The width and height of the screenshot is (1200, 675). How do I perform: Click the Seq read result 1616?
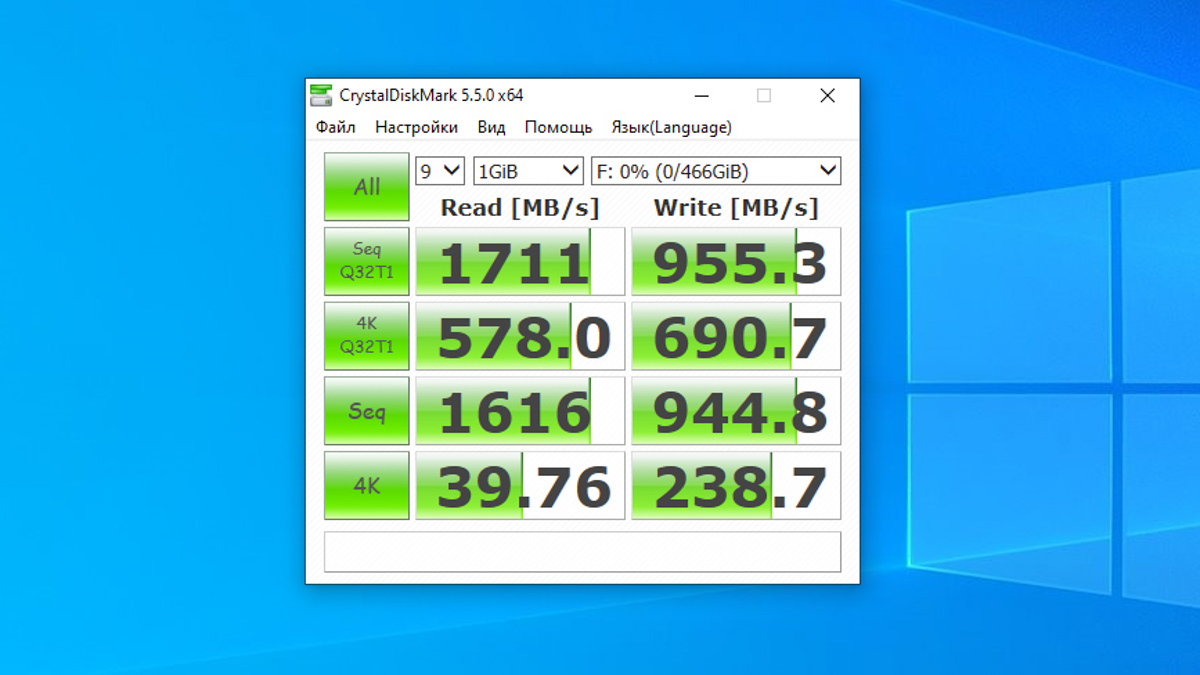click(520, 411)
